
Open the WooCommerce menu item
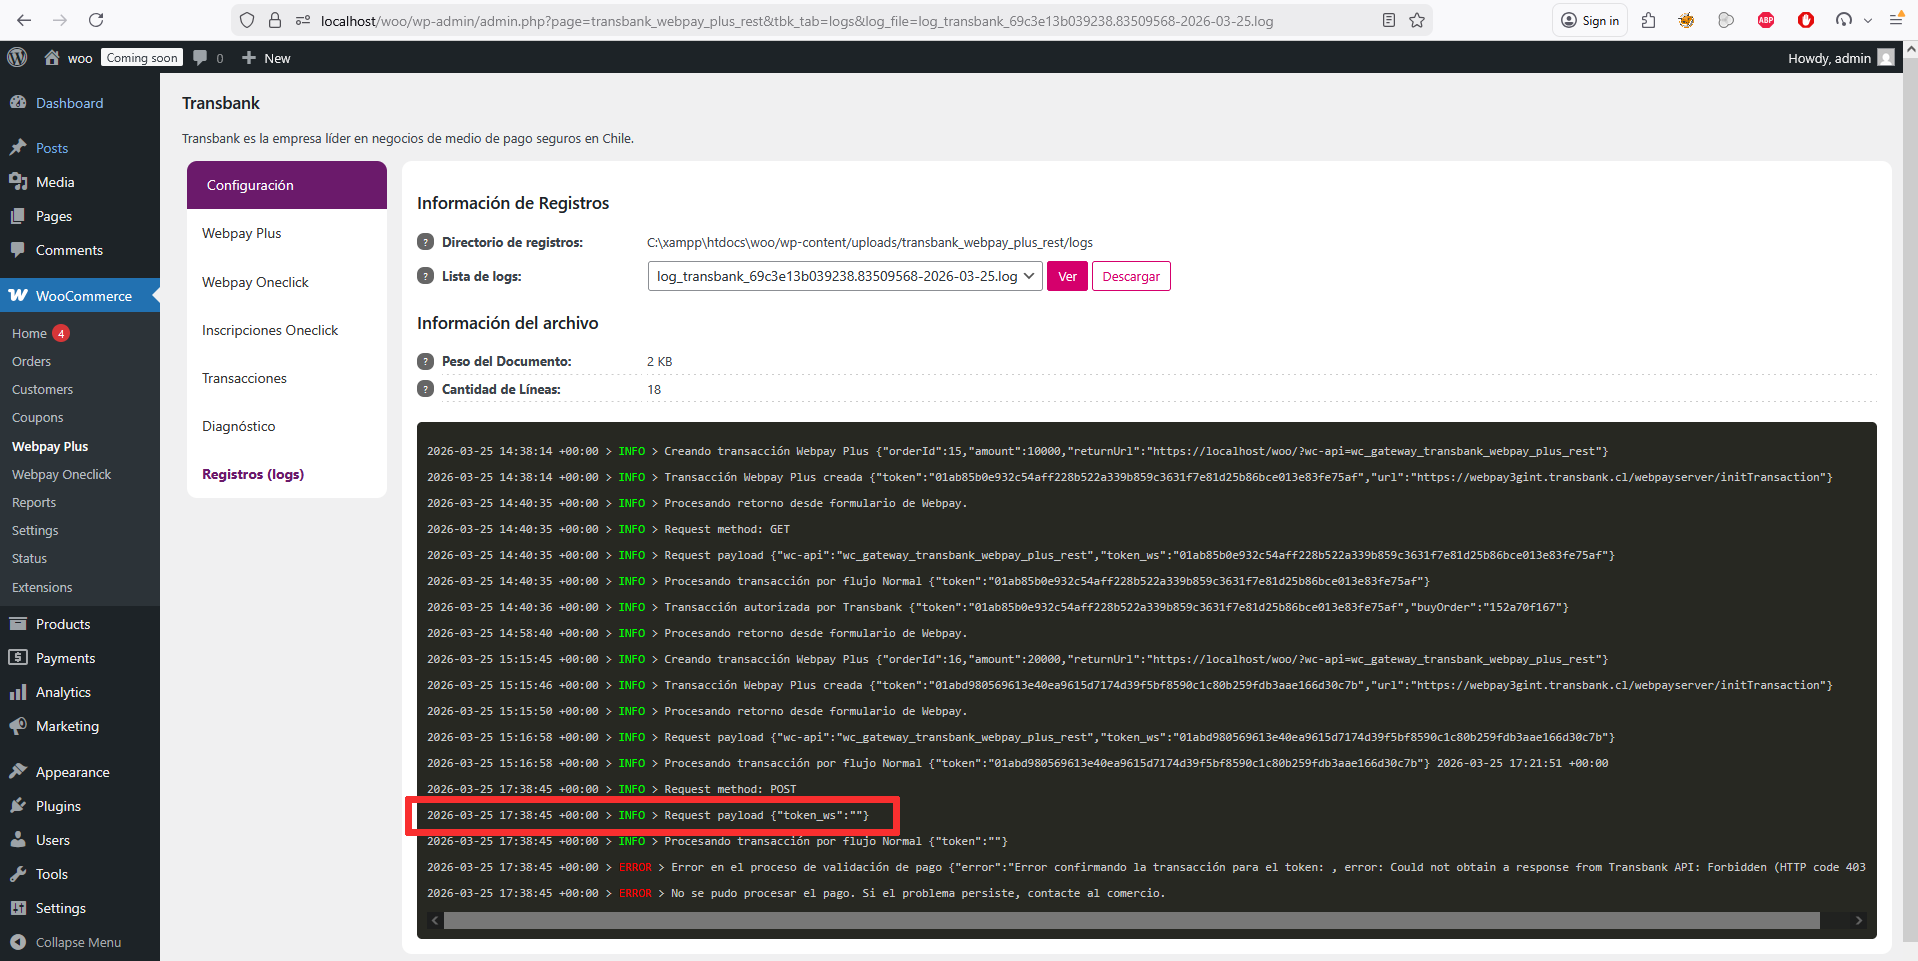[80, 295]
